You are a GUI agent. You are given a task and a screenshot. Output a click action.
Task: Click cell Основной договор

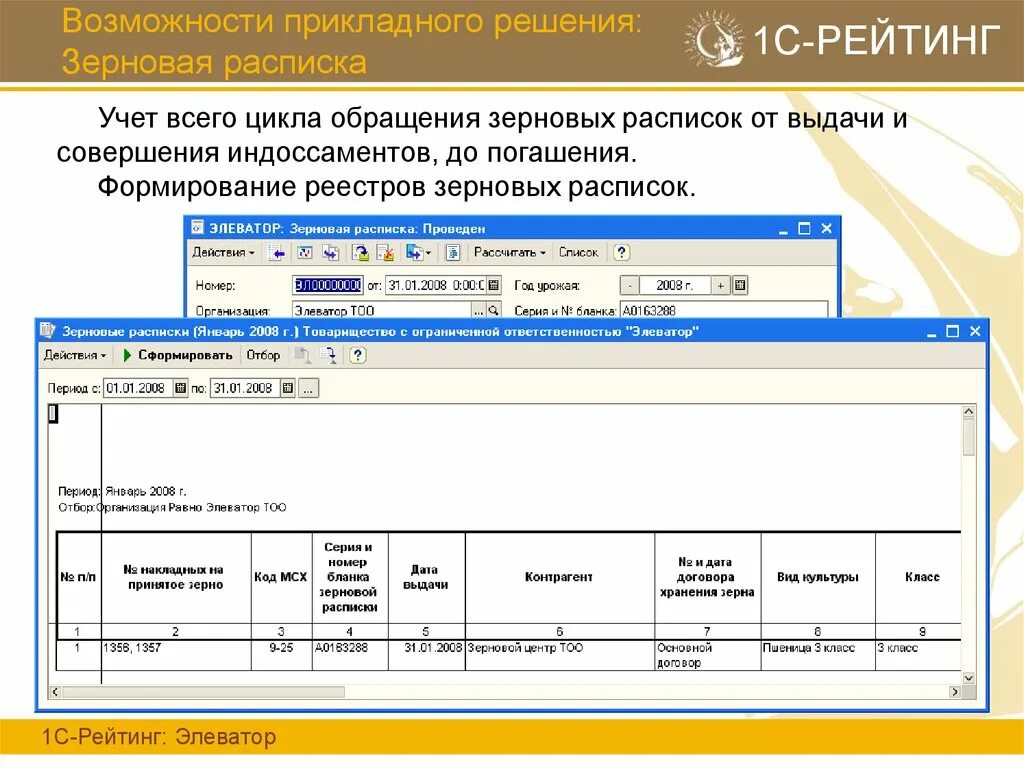(x=707, y=655)
